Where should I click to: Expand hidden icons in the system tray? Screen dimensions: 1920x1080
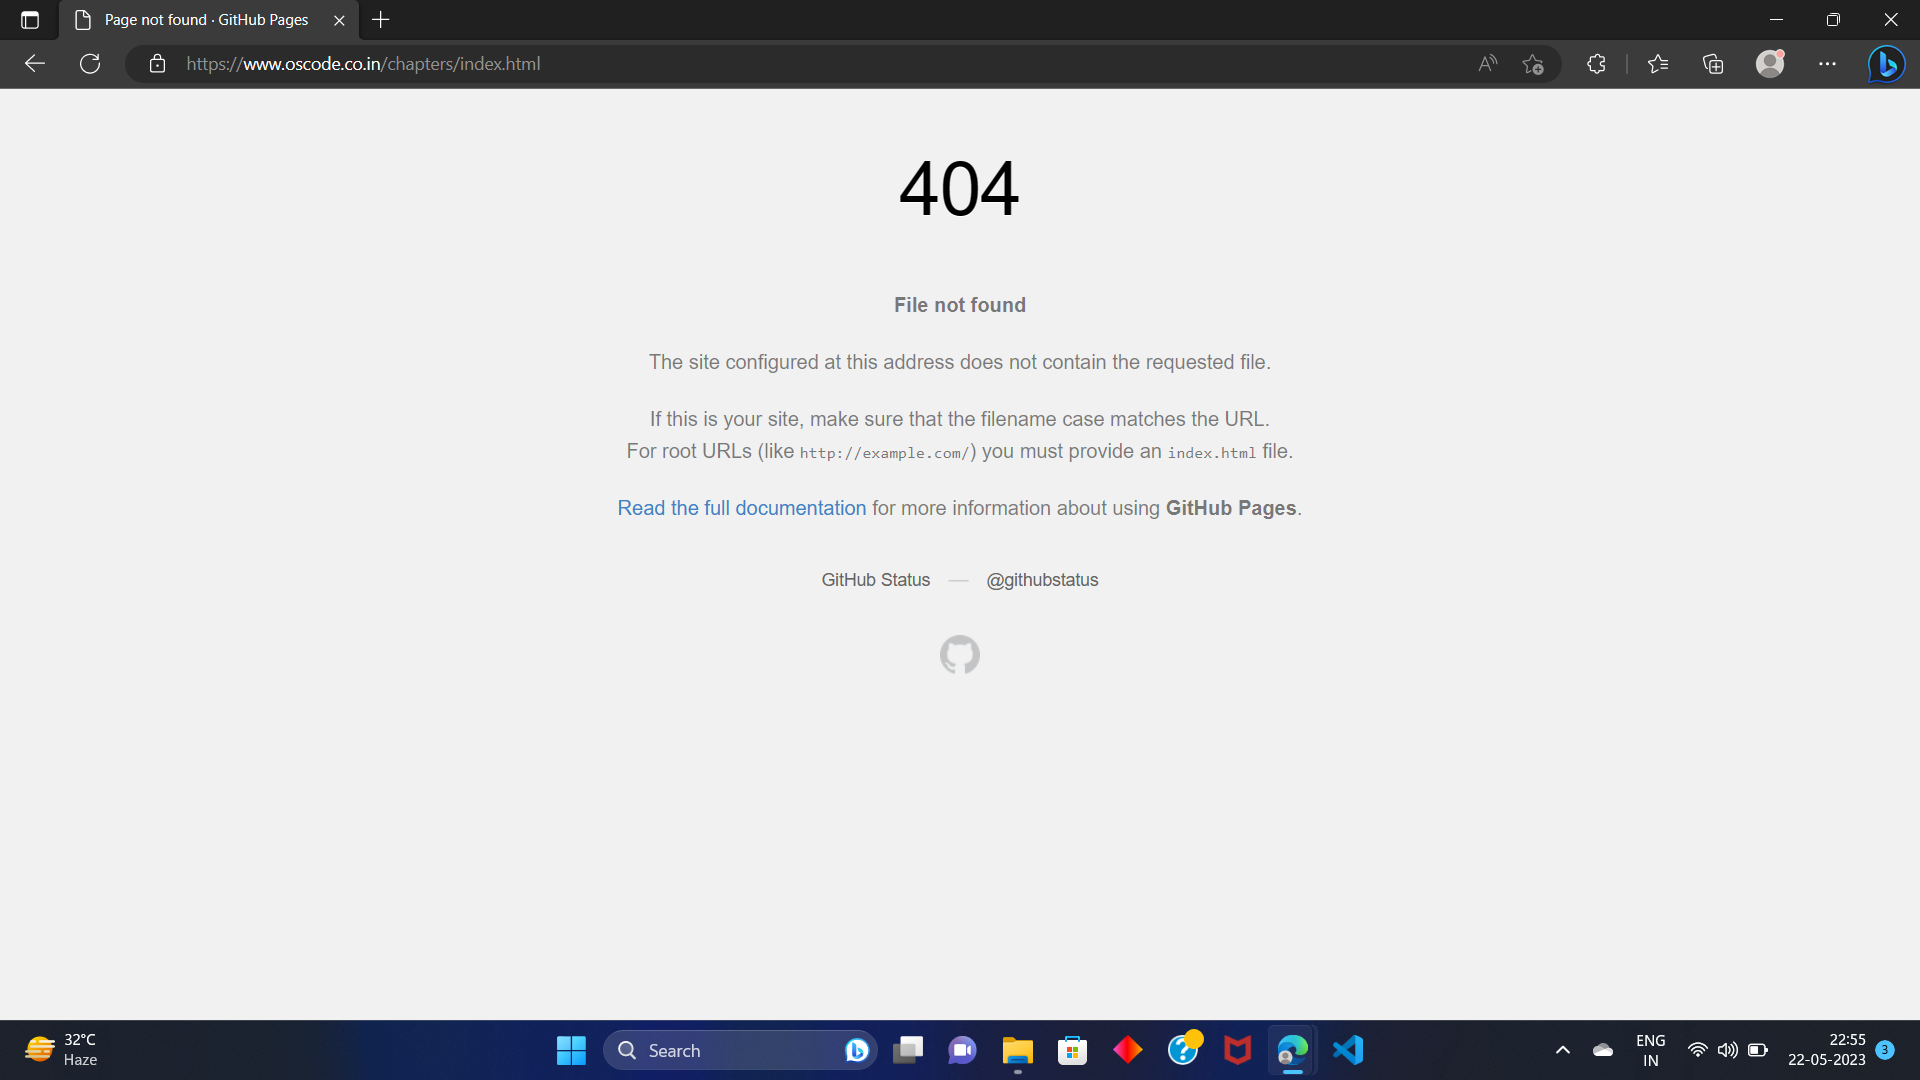tap(1563, 1050)
